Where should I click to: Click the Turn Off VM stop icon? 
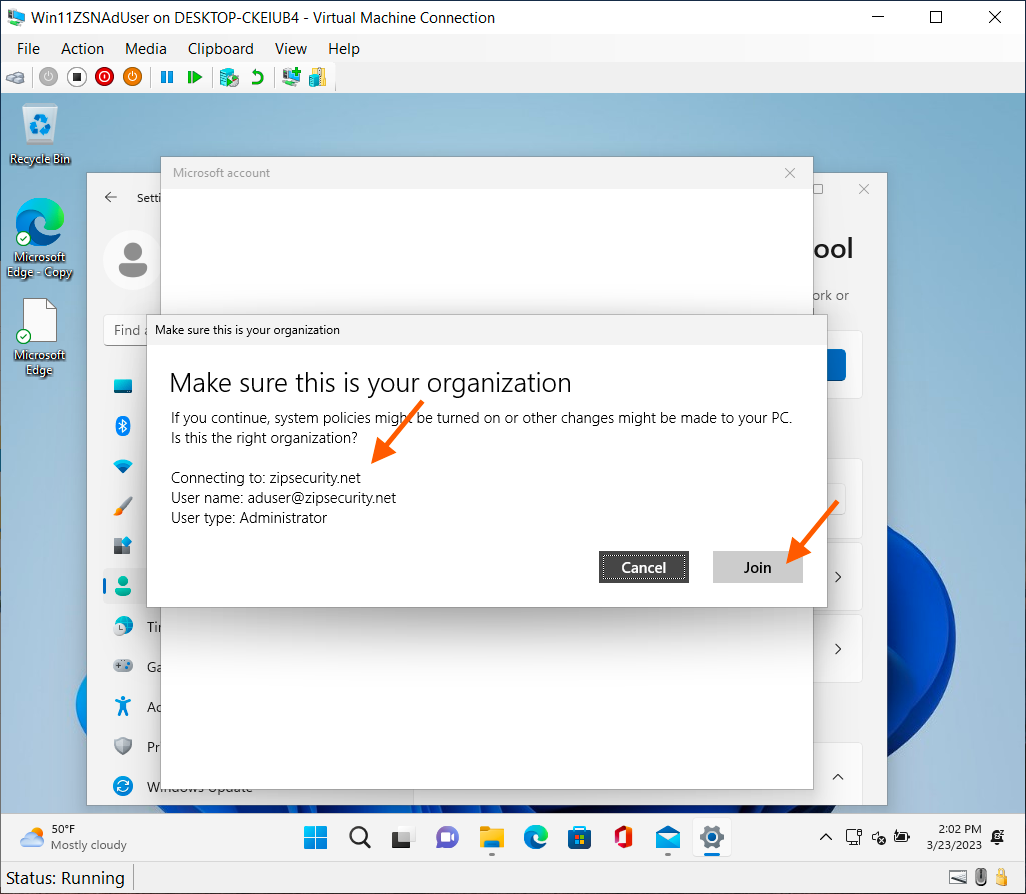coord(76,77)
